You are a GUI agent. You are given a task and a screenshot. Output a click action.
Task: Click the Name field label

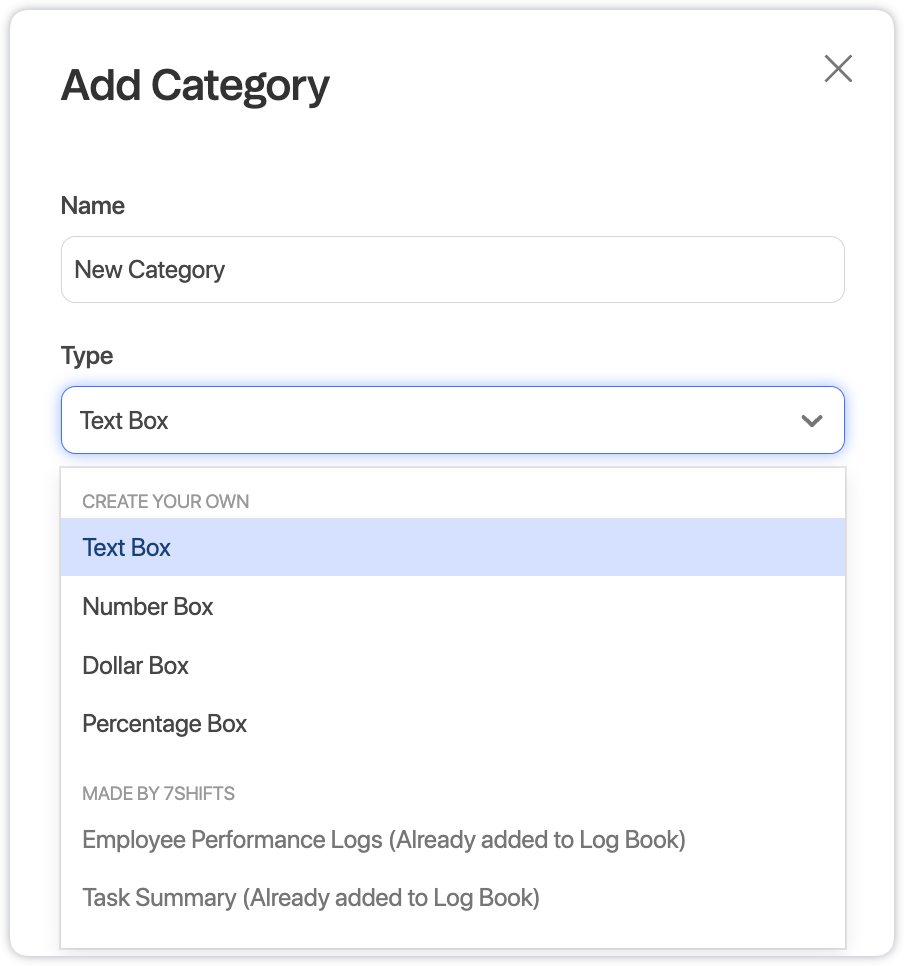click(x=92, y=206)
